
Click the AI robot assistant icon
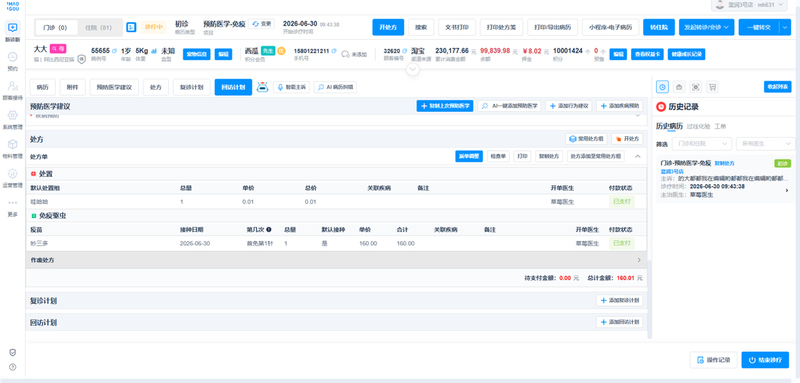[x=262, y=87]
